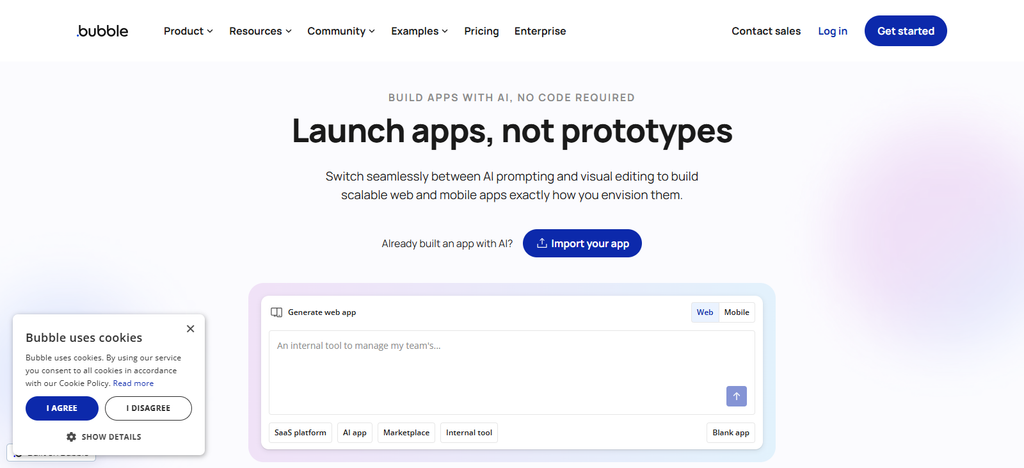
Task: Open the Log in page
Action: (x=833, y=31)
